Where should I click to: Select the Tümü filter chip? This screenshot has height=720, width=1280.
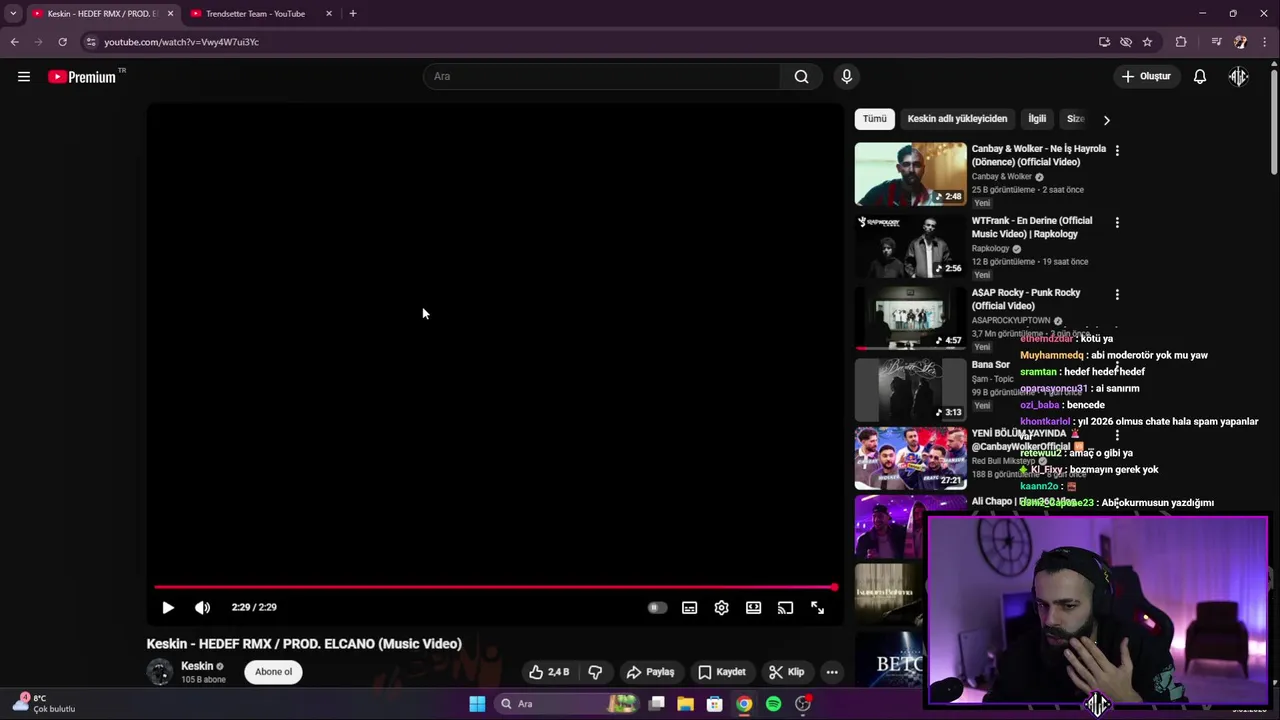click(875, 119)
